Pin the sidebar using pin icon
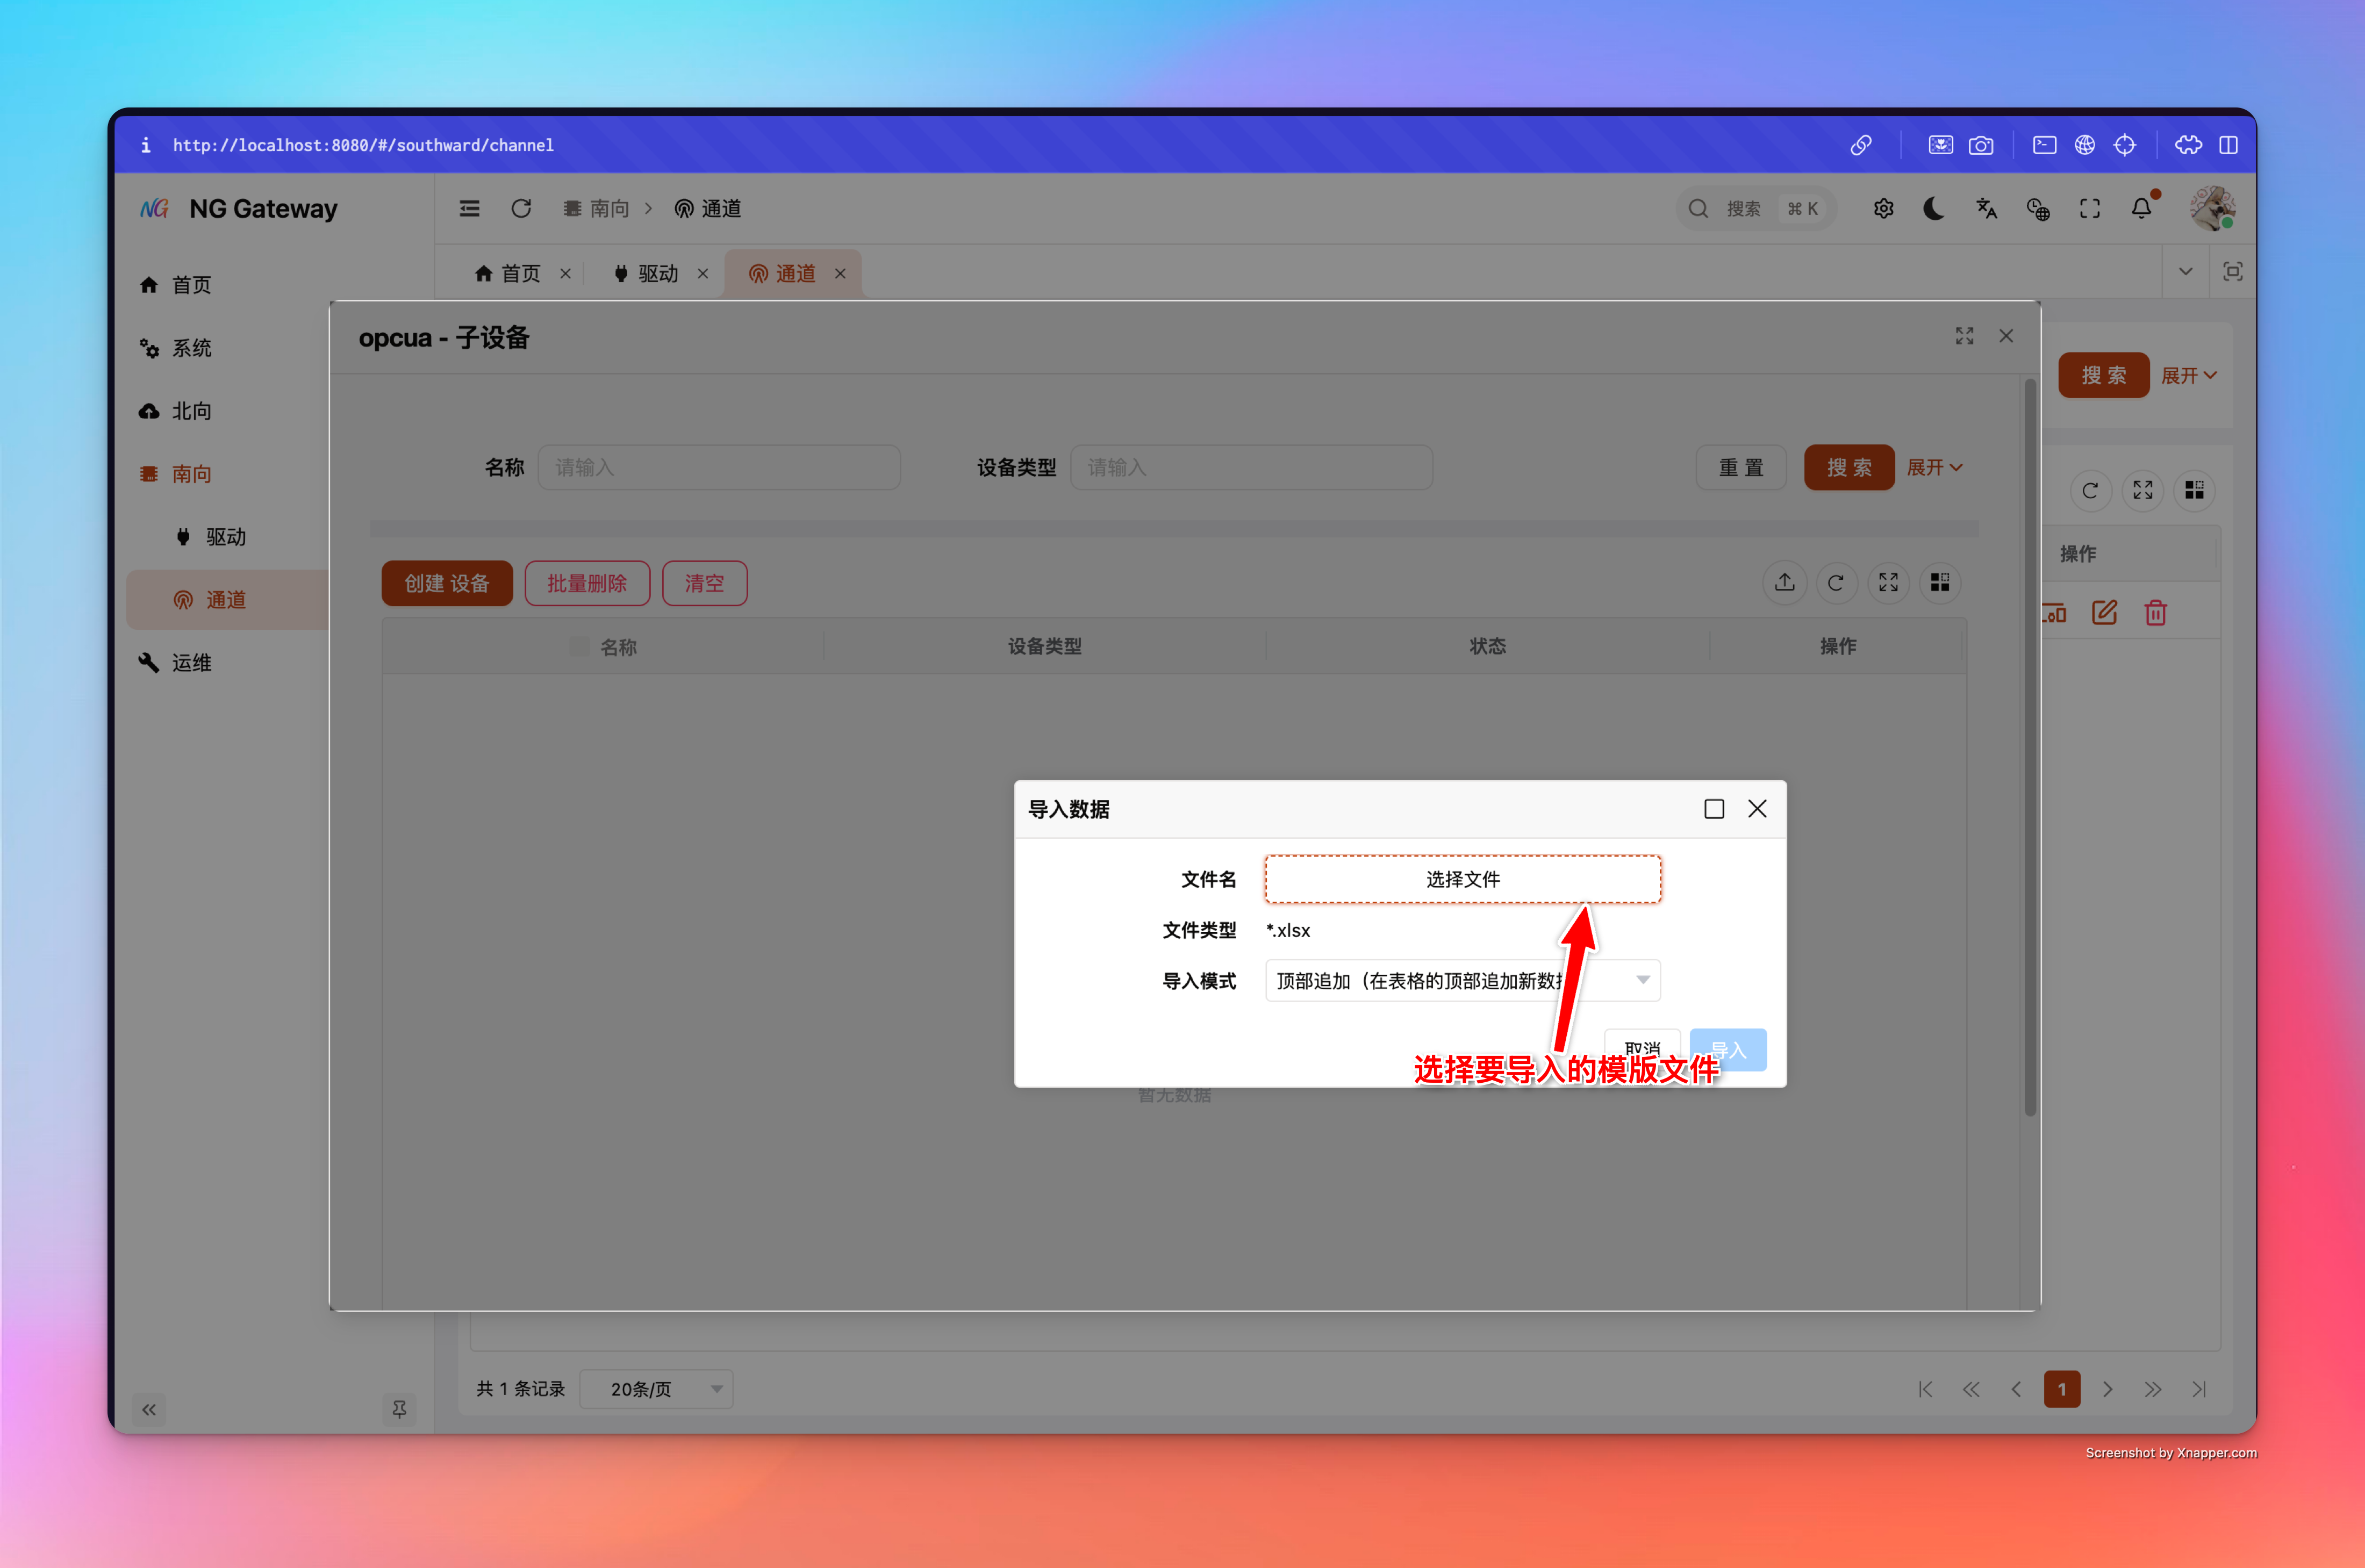This screenshot has width=2365, height=1568. (399, 1409)
